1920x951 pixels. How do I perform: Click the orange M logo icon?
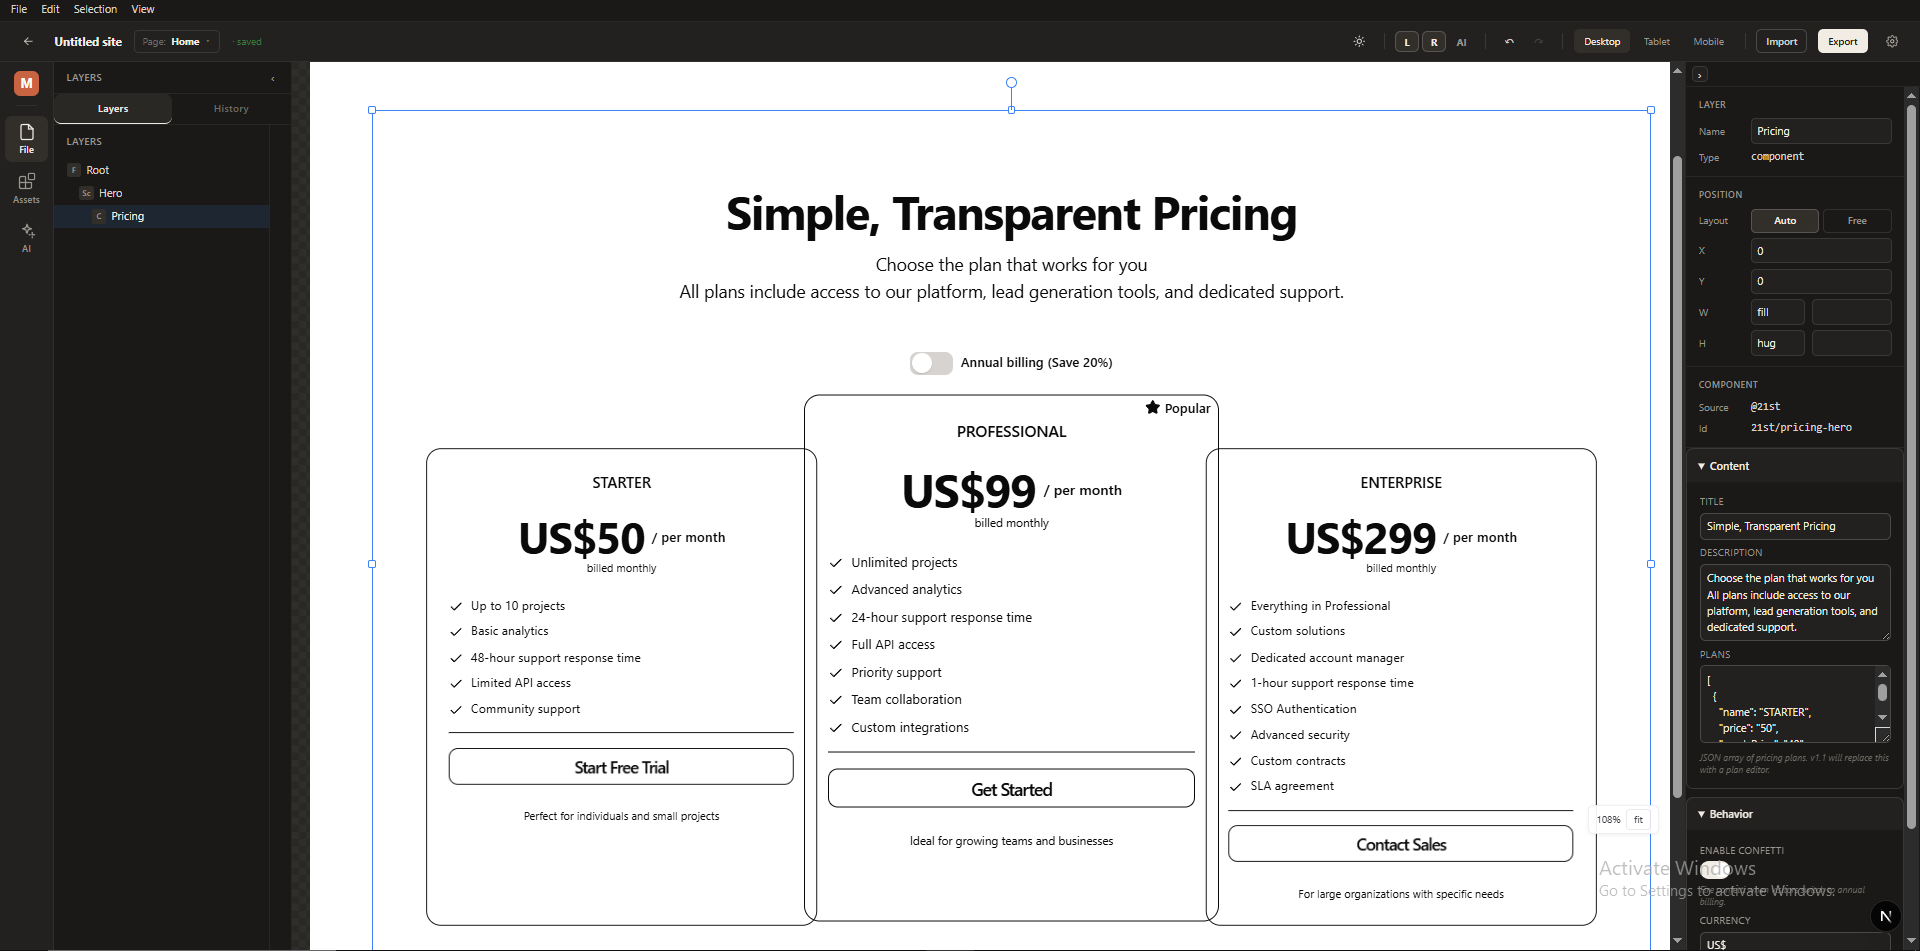(x=27, y=83)
